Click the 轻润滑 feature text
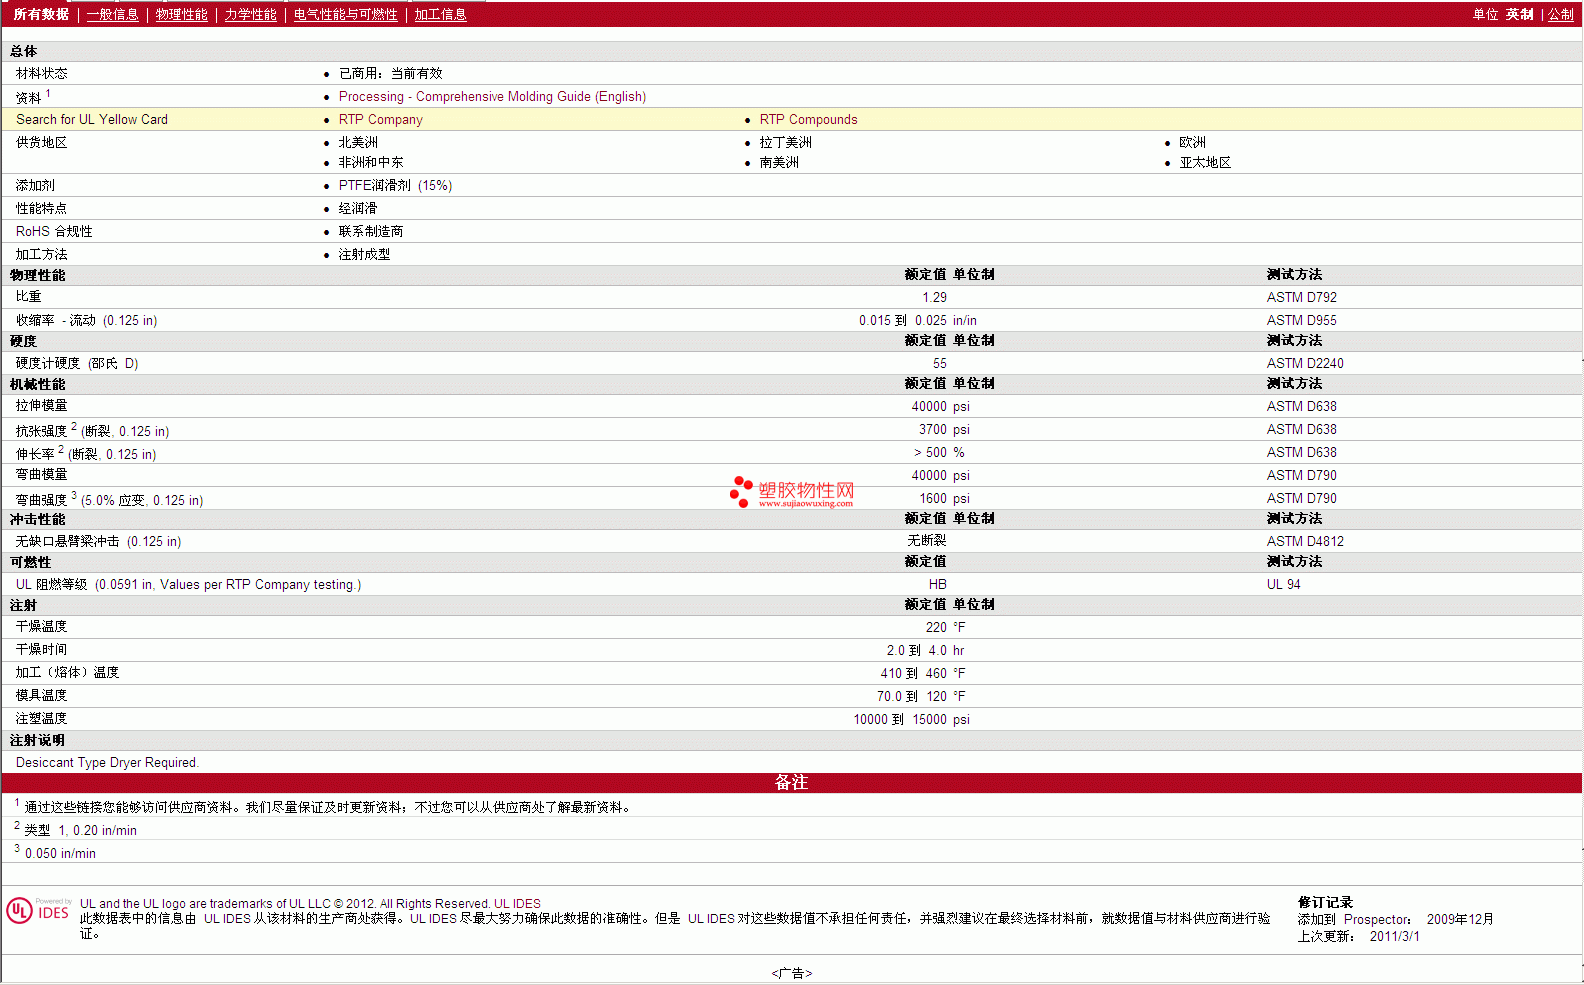The height and width of the screenshot is (985, 1584). (x=358, y=208)
